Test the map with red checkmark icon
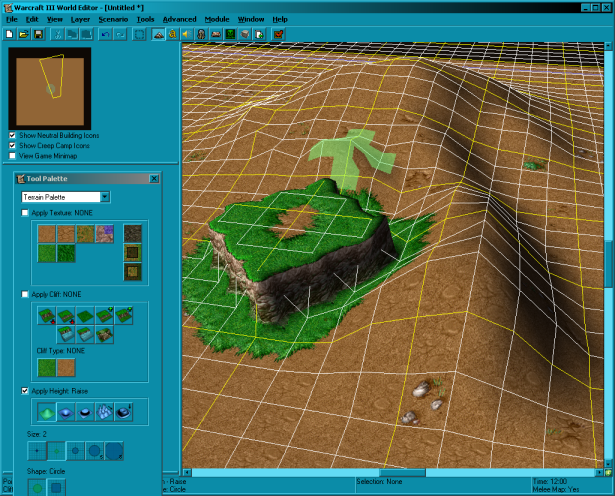The height and width of the screenshot is (496, 615). tap(278, 35)
